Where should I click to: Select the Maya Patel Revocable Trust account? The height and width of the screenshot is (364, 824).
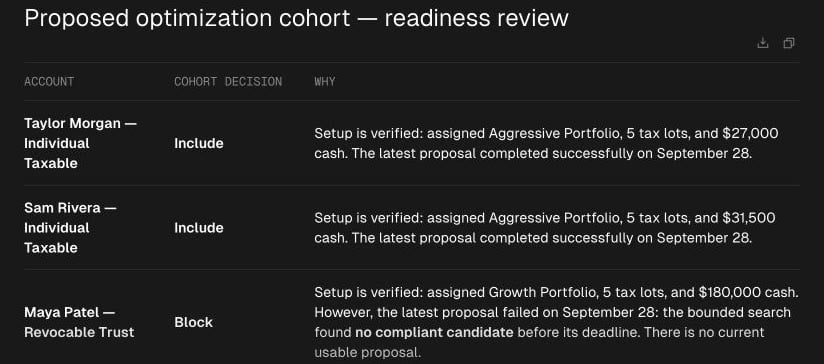[x=79, y=323]
